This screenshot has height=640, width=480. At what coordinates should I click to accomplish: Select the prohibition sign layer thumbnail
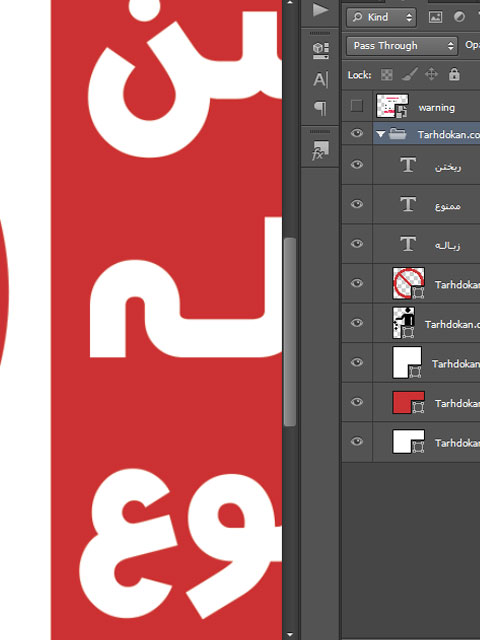tap(408, 283)
